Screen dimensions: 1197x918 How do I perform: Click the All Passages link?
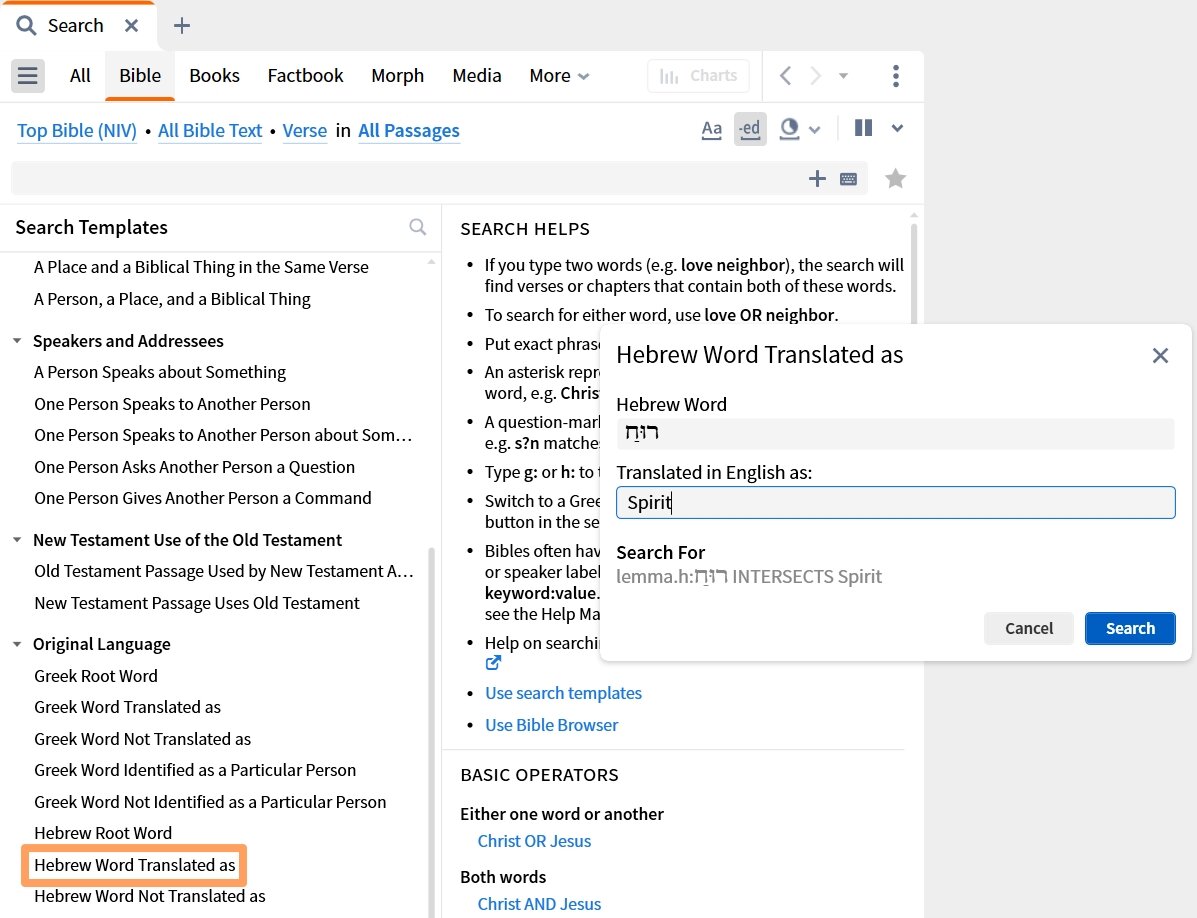click(x=408, y=130)
